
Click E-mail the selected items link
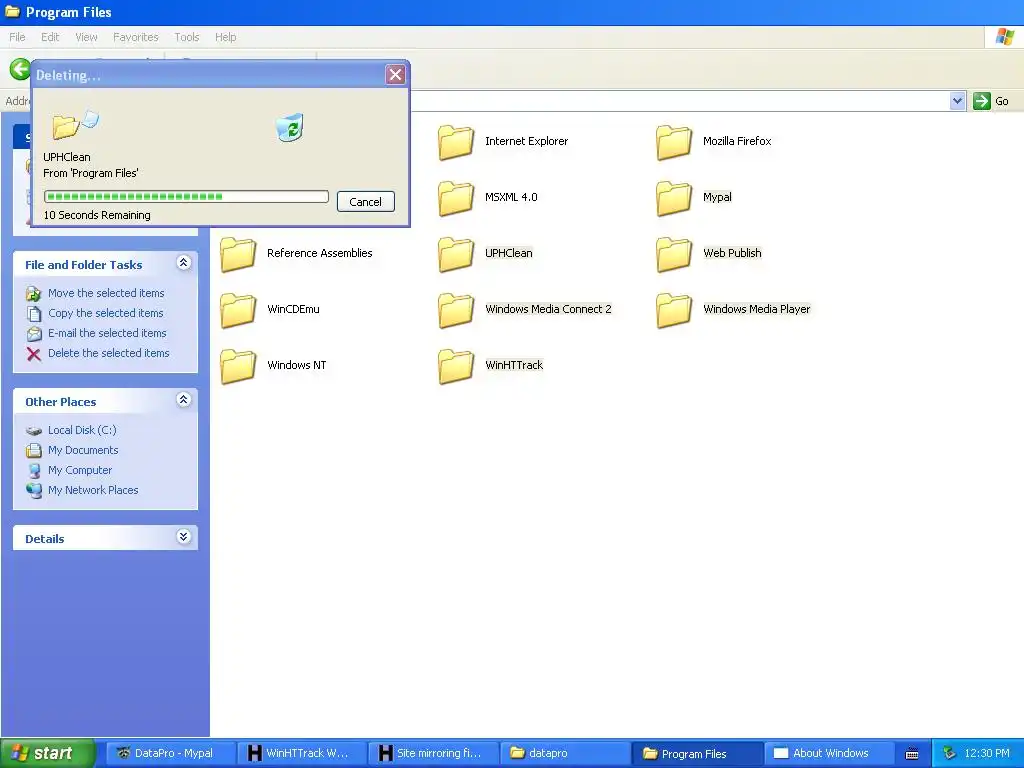coord(107,333)
